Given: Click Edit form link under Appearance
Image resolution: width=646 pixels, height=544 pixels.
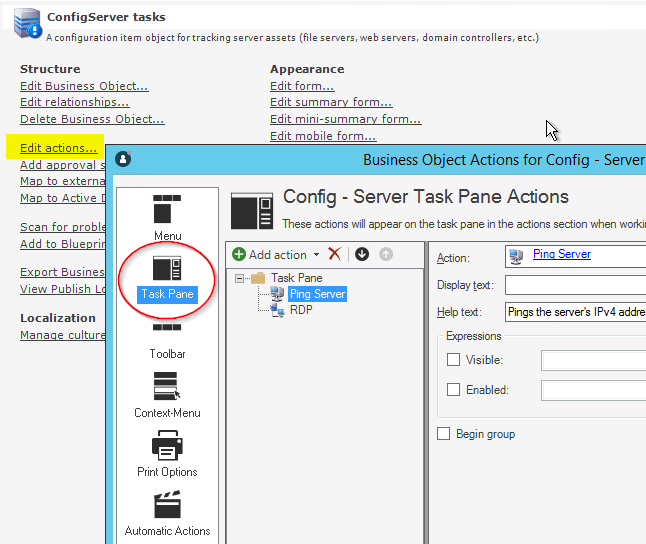Looking at the screenshot, I should coord(302,86).
